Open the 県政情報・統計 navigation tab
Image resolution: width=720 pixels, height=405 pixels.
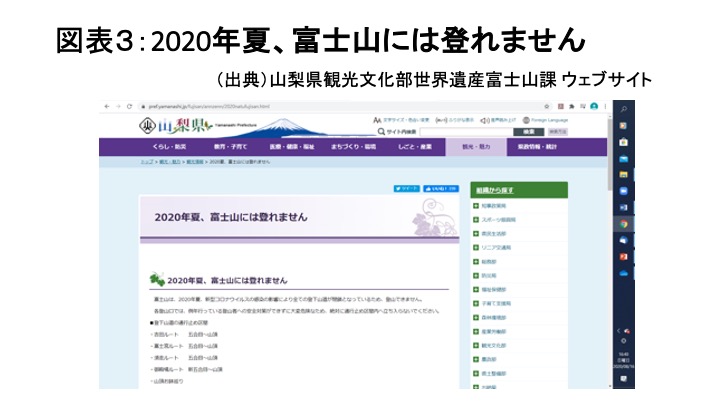[537, 147]
